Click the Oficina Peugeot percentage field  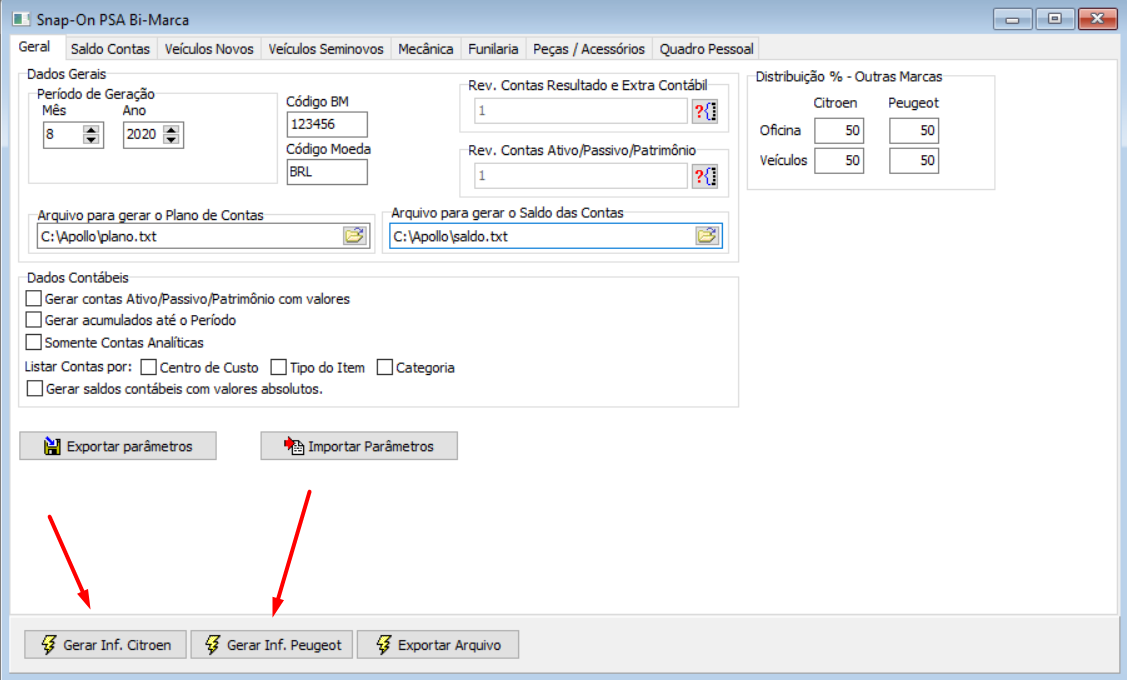pyautogui.click(x=914, y=131)
